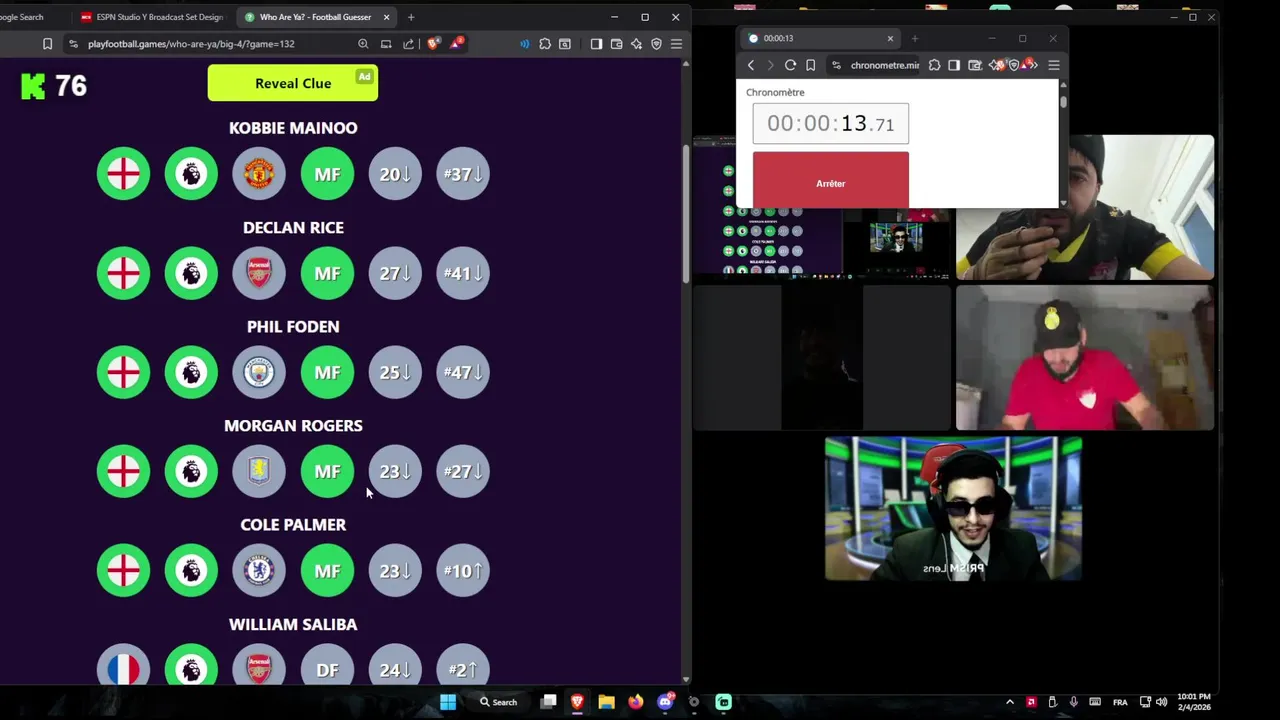Screen dimensions: 1280x720
Task: Open Discord from the taskbar
Action: (666, 702)
